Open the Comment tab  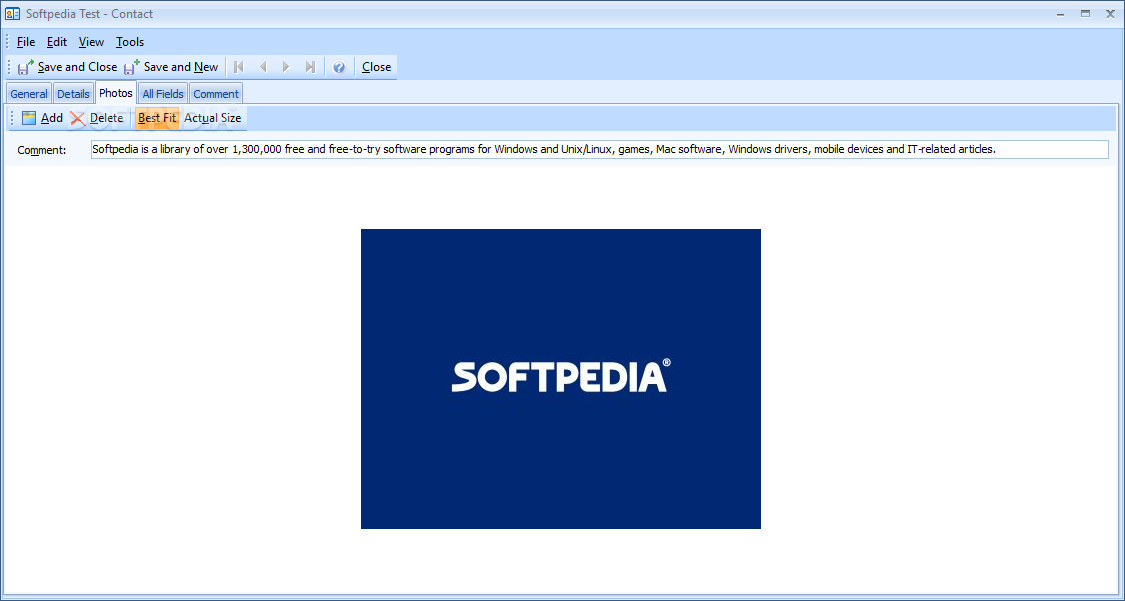click(x=216, y=93)
